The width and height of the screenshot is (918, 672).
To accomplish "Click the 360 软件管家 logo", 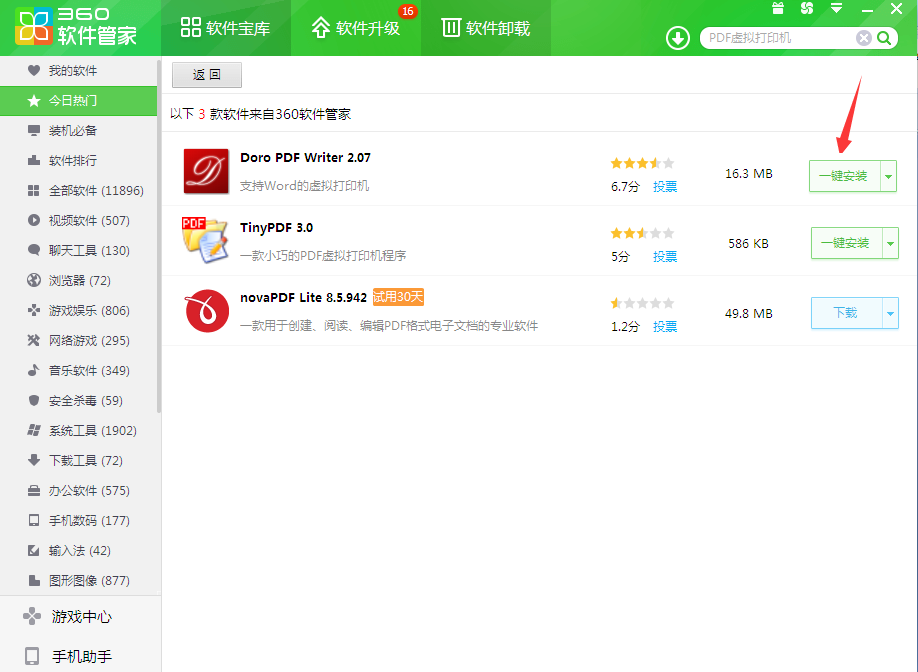I will (76, 27).
